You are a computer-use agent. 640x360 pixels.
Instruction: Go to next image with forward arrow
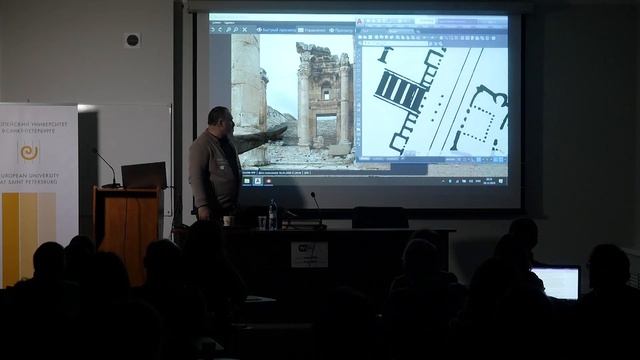[x=213, y=30]
